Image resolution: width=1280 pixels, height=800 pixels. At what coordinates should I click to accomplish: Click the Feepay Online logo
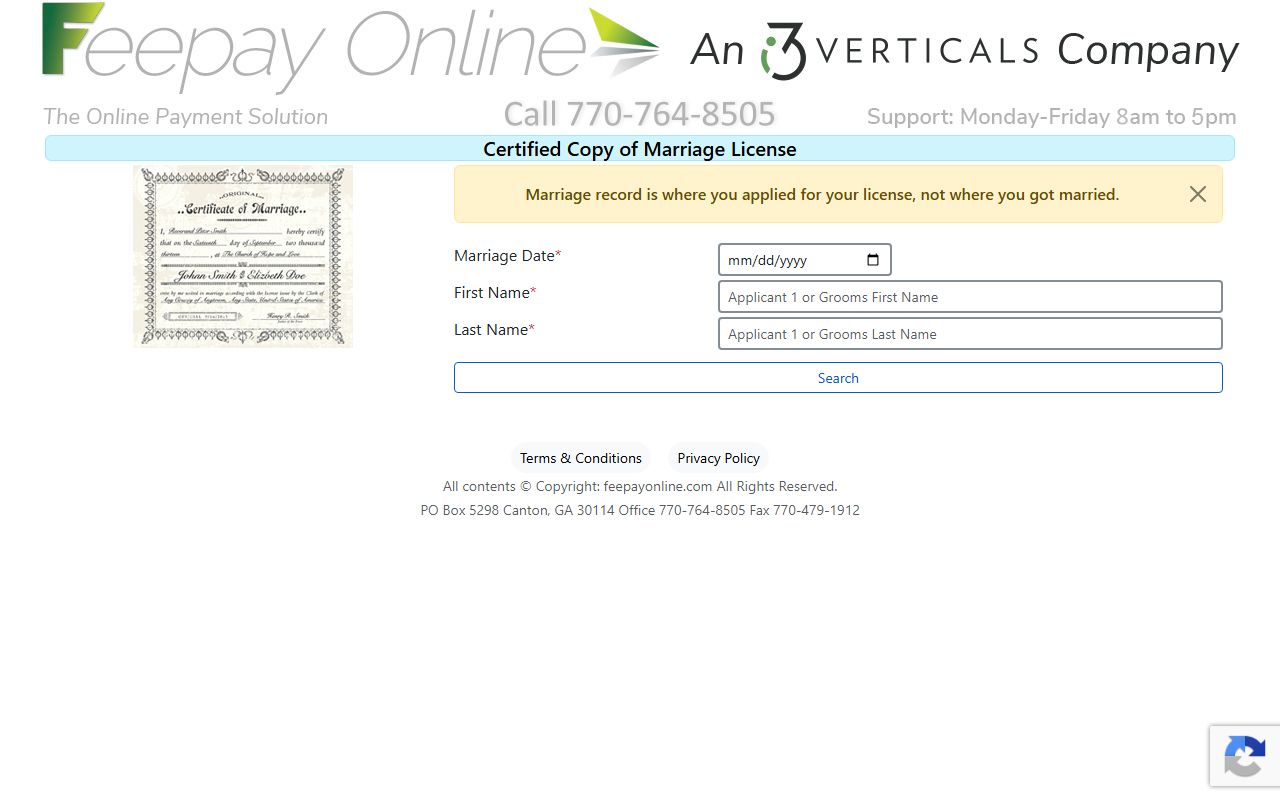pos(350,49)
